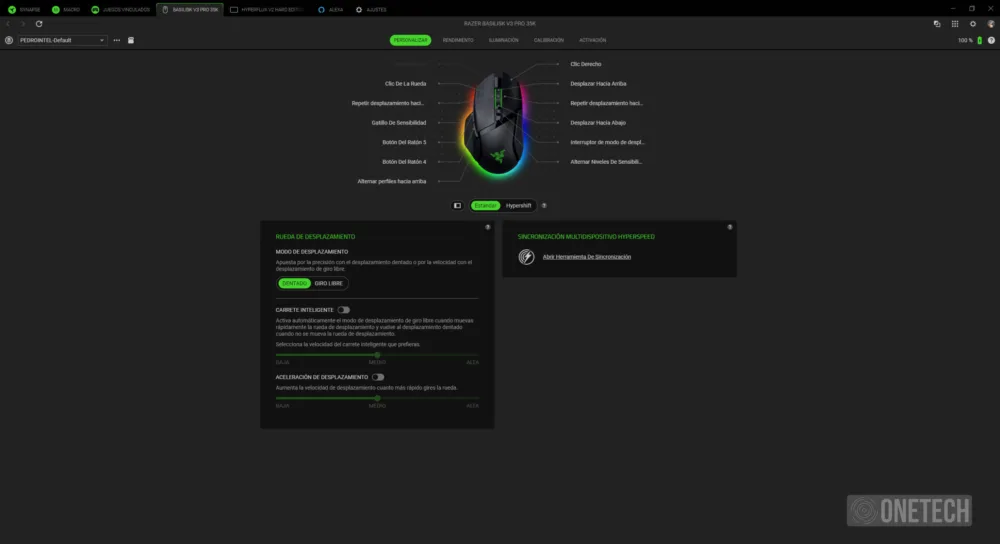Open the modules grid icon
The height and width of the screenshot is (544, 1000).
coord(955,24)
